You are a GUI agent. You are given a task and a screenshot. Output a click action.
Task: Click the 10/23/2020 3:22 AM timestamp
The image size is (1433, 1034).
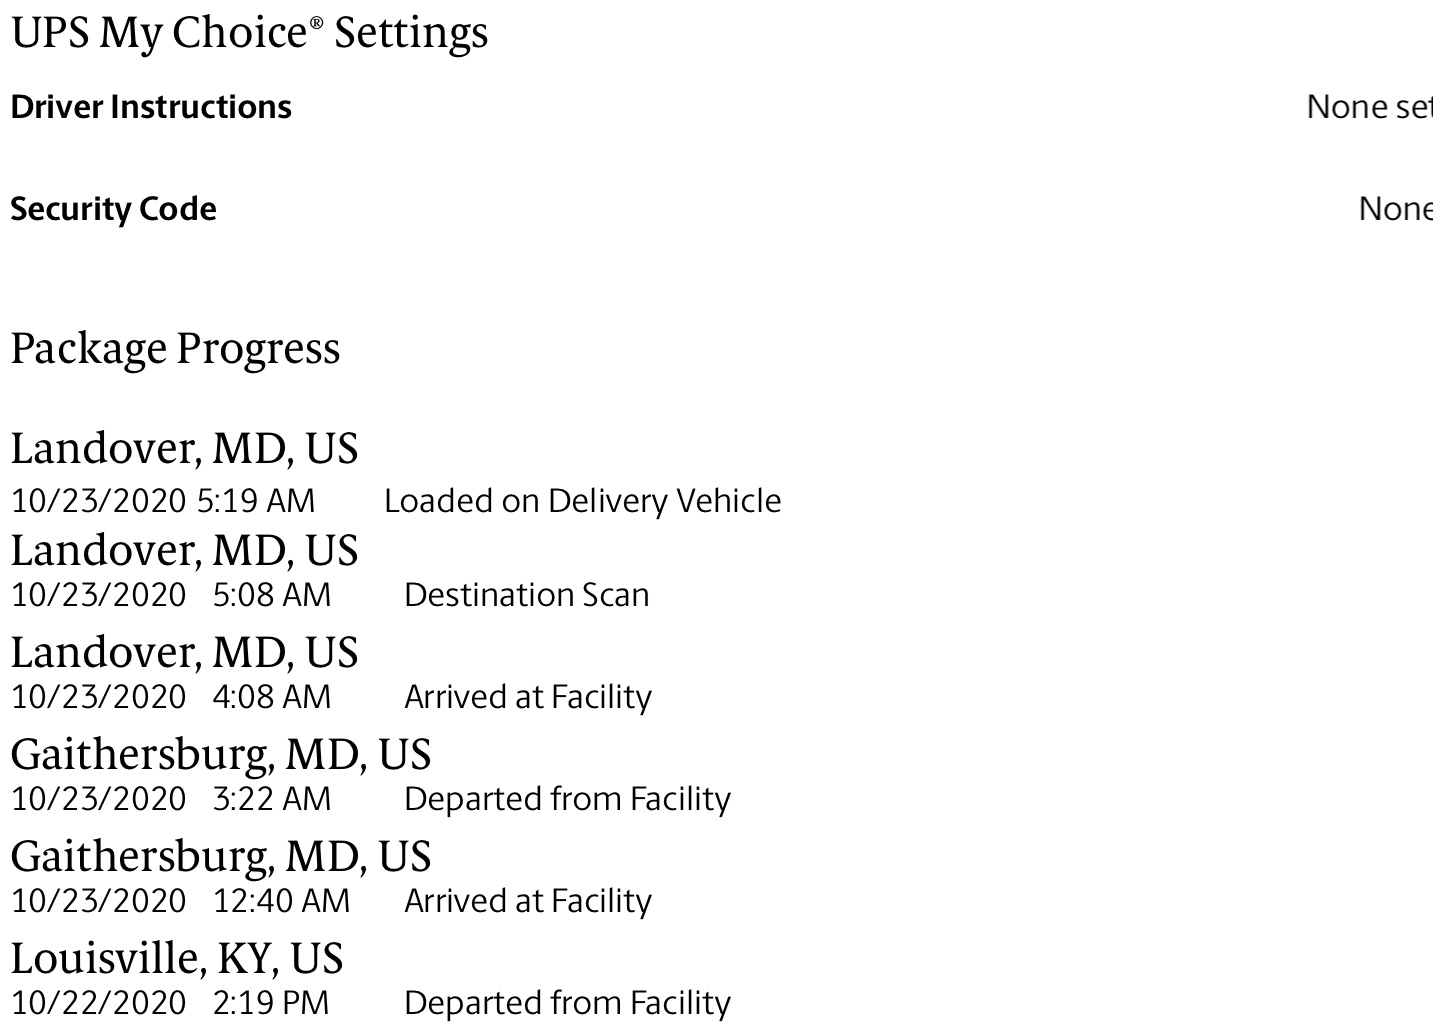pyautogui.click(x=171, y=799)
